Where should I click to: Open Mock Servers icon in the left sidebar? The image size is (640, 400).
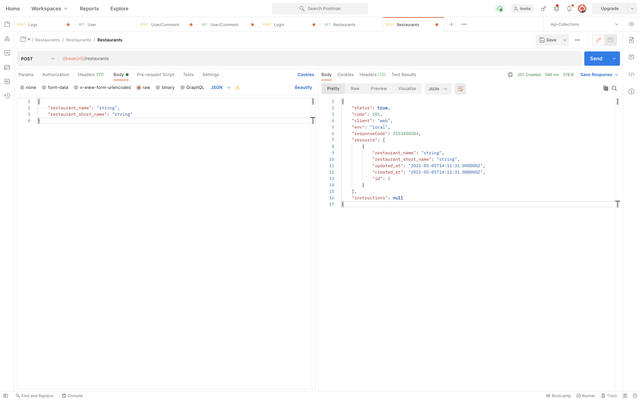click(x=7, y=67)
